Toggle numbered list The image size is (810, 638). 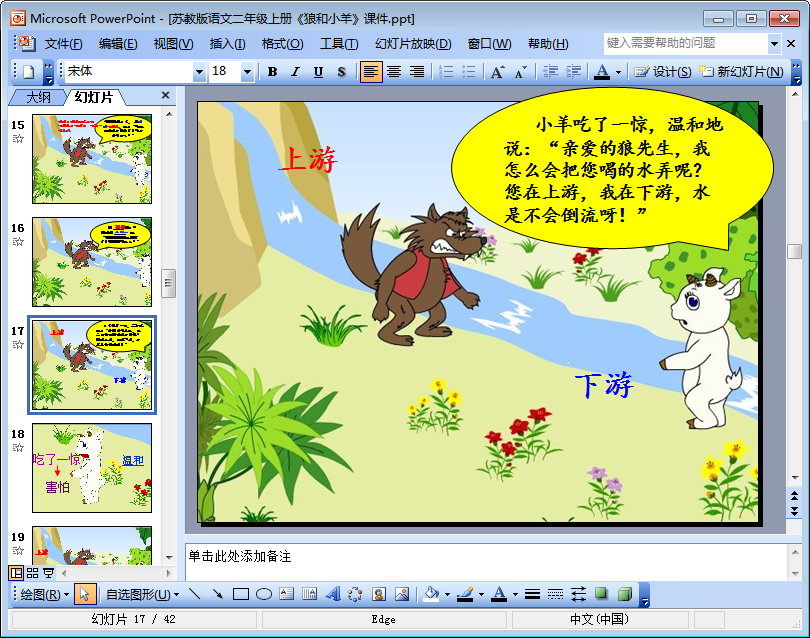coord(446,72)
